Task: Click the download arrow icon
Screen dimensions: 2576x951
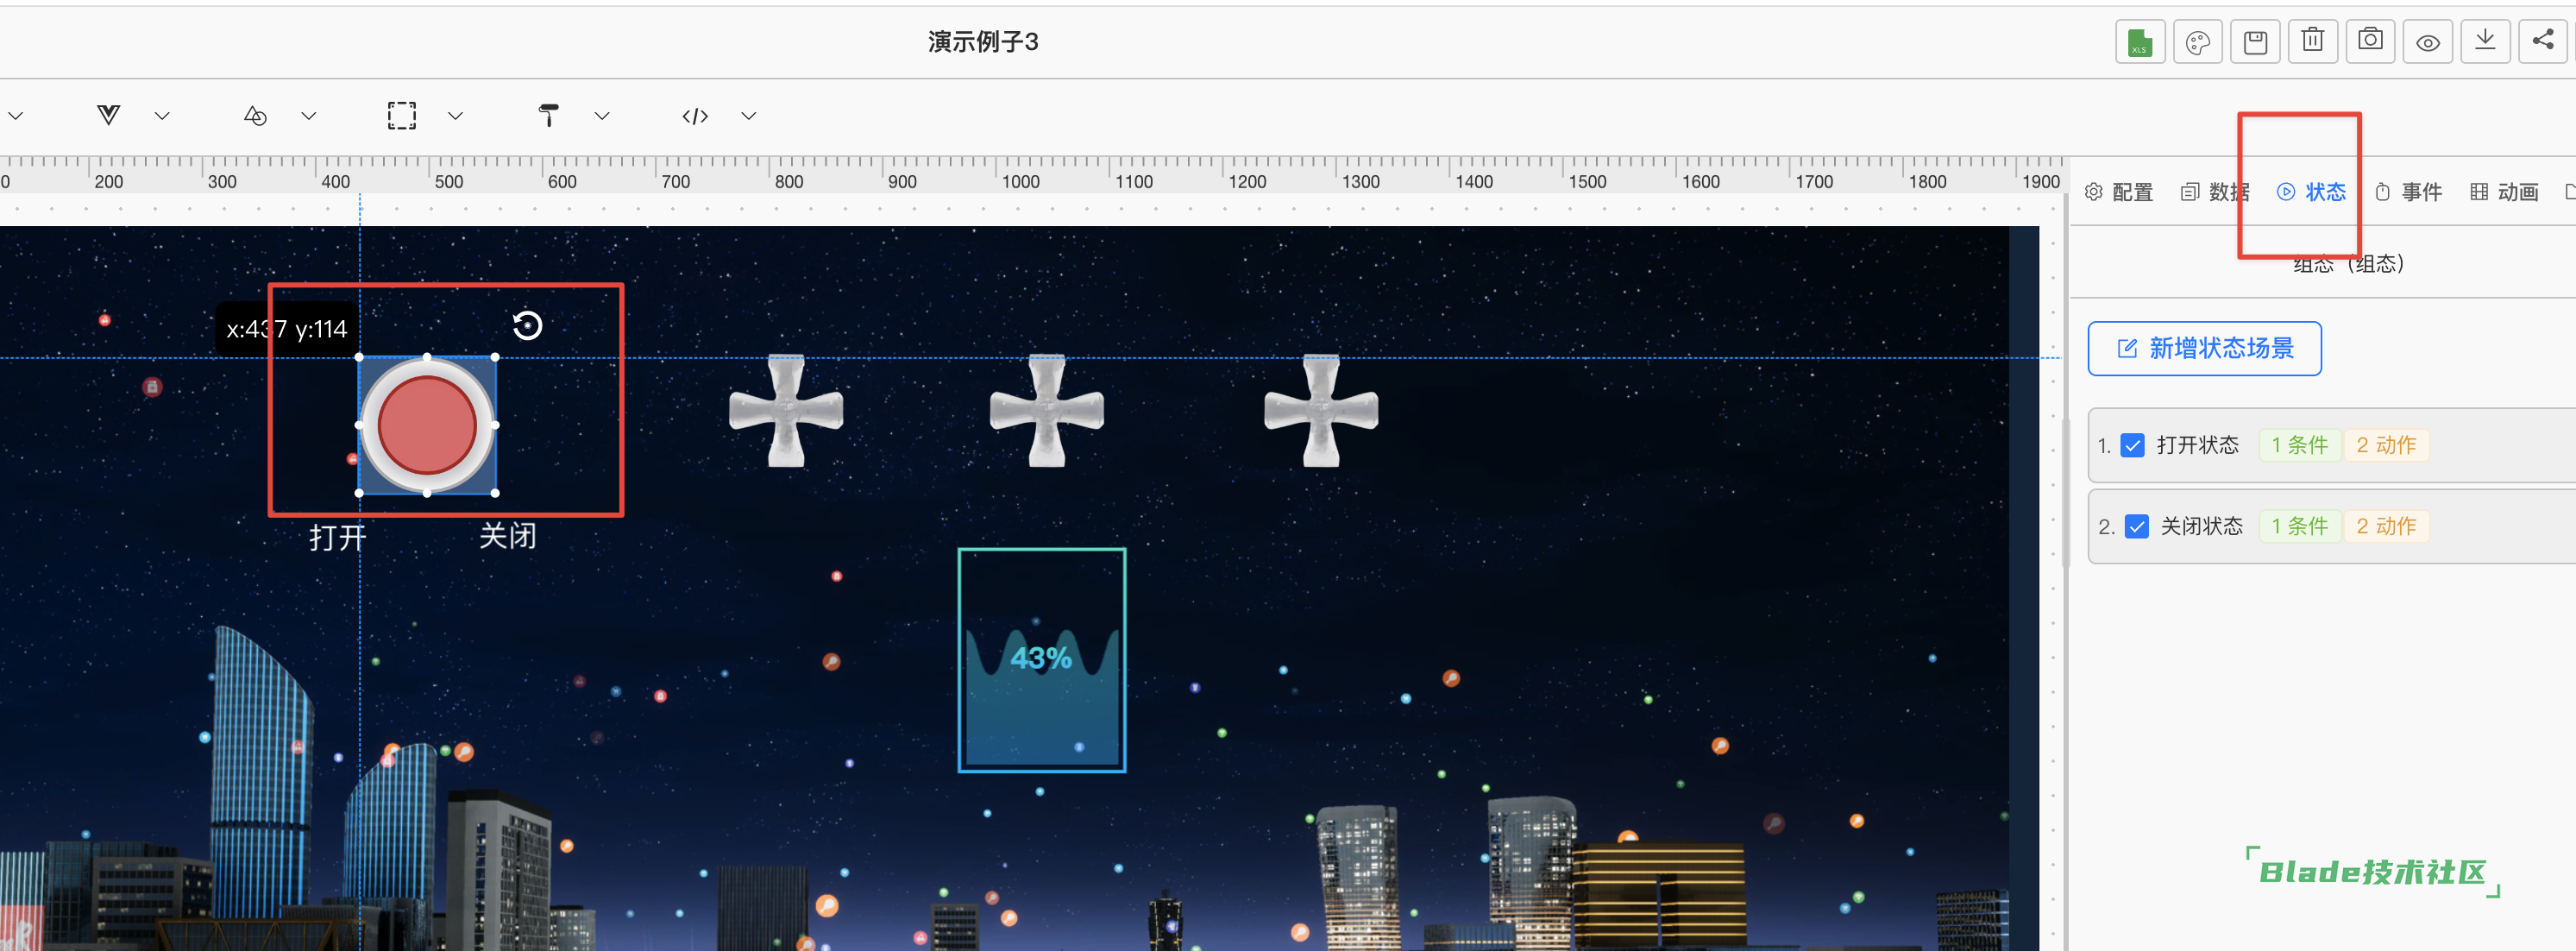Action: (x=2485, y=42)
